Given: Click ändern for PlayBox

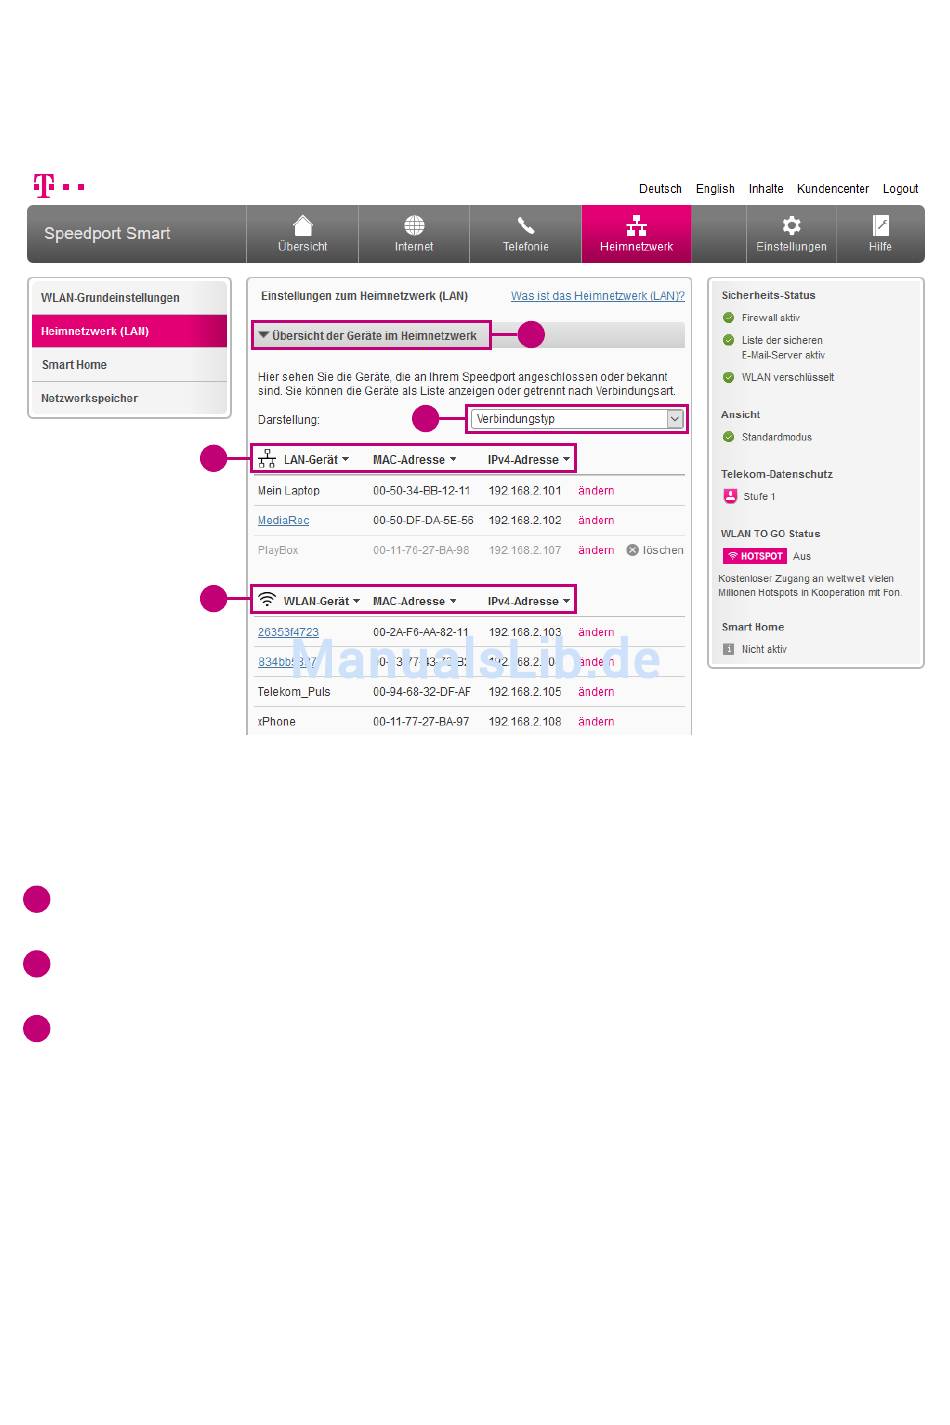Looking at the screenshot, I should click(x=596, y=550).
